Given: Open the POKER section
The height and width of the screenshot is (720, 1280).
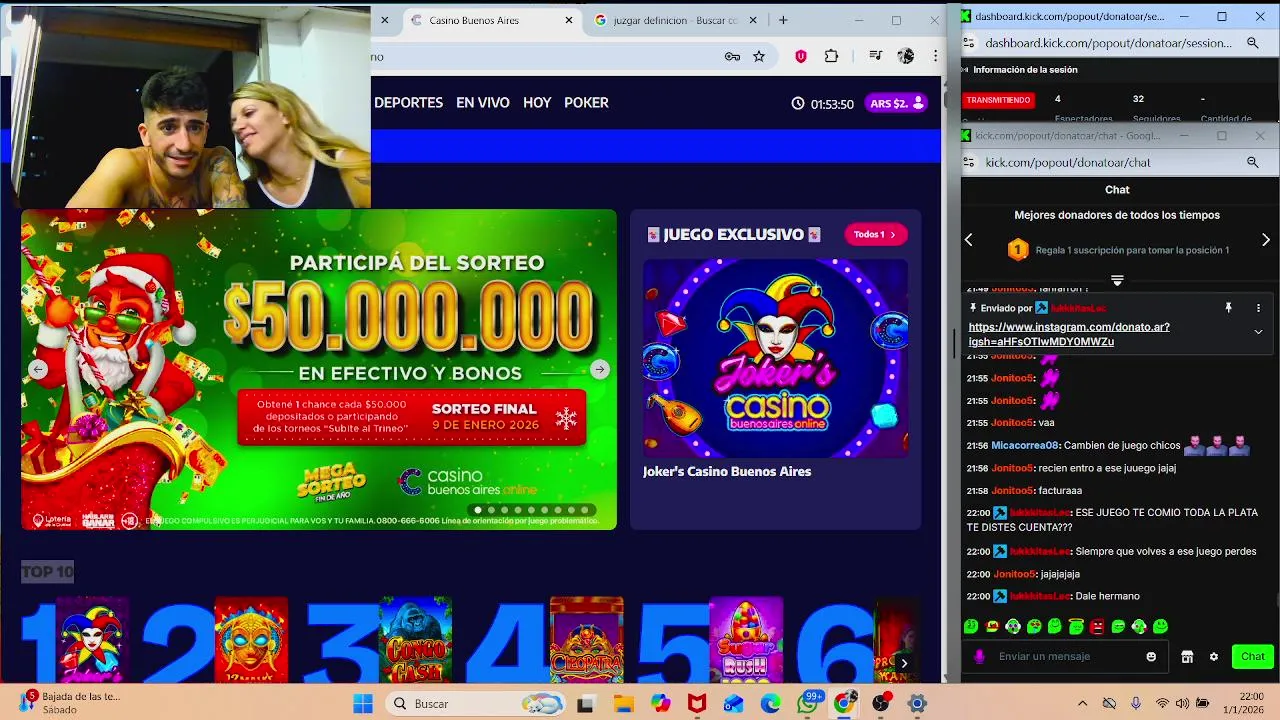Looking at the screenshot, I should click(x=586, y=103).
